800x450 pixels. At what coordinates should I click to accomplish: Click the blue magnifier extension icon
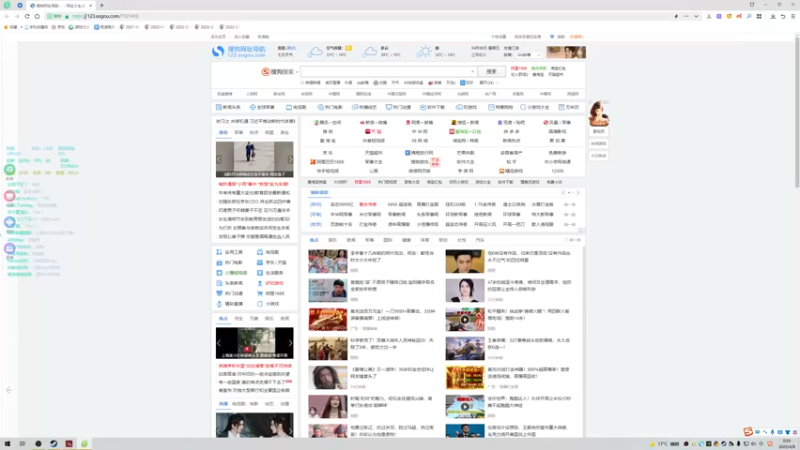749,16
